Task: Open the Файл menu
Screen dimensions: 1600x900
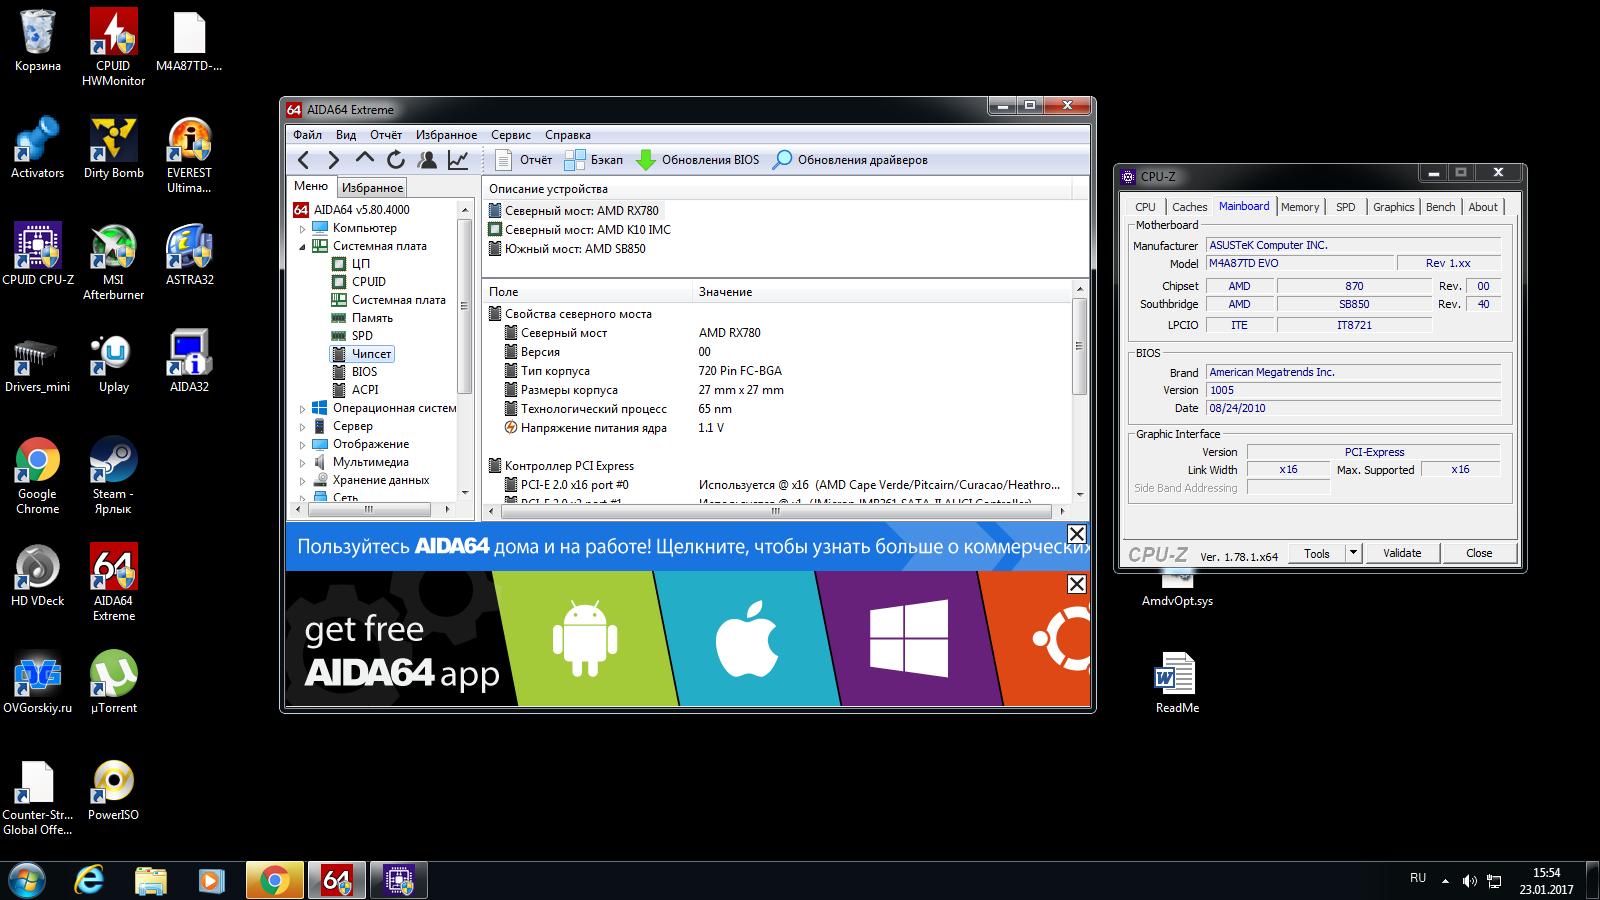Action: coord(307,135)
